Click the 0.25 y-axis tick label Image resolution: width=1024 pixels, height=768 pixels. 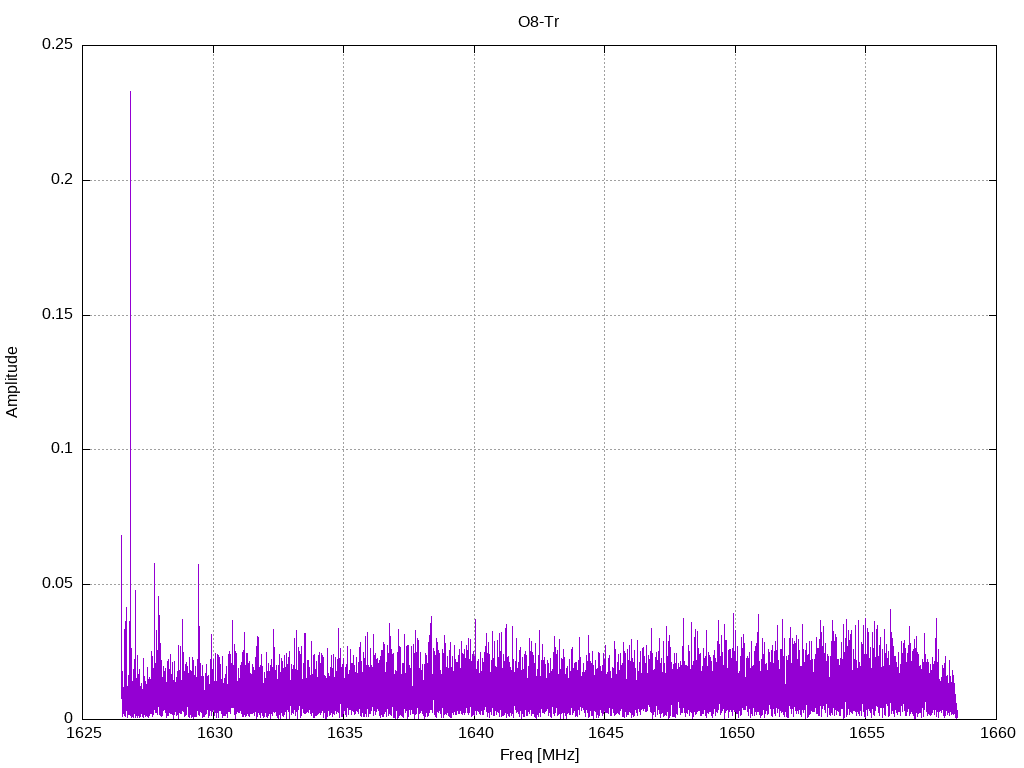pyautogui.click(x=57, y=45)
